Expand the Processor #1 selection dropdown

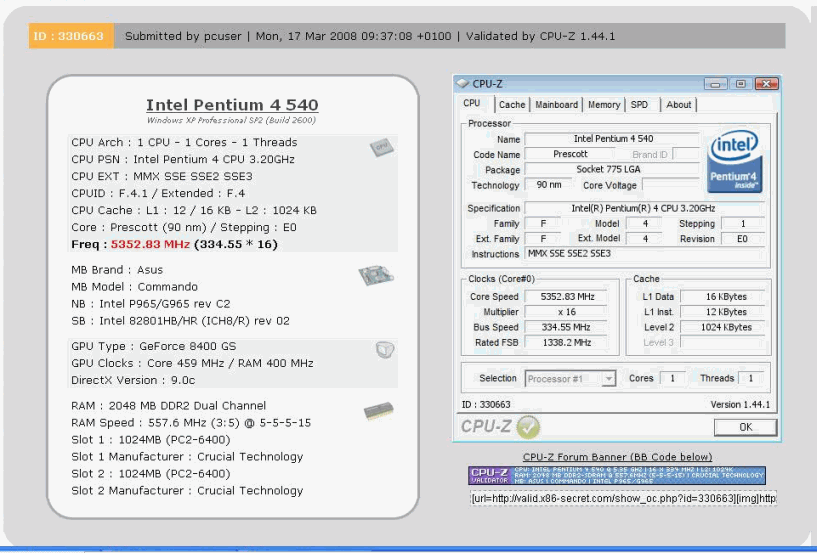609,379
